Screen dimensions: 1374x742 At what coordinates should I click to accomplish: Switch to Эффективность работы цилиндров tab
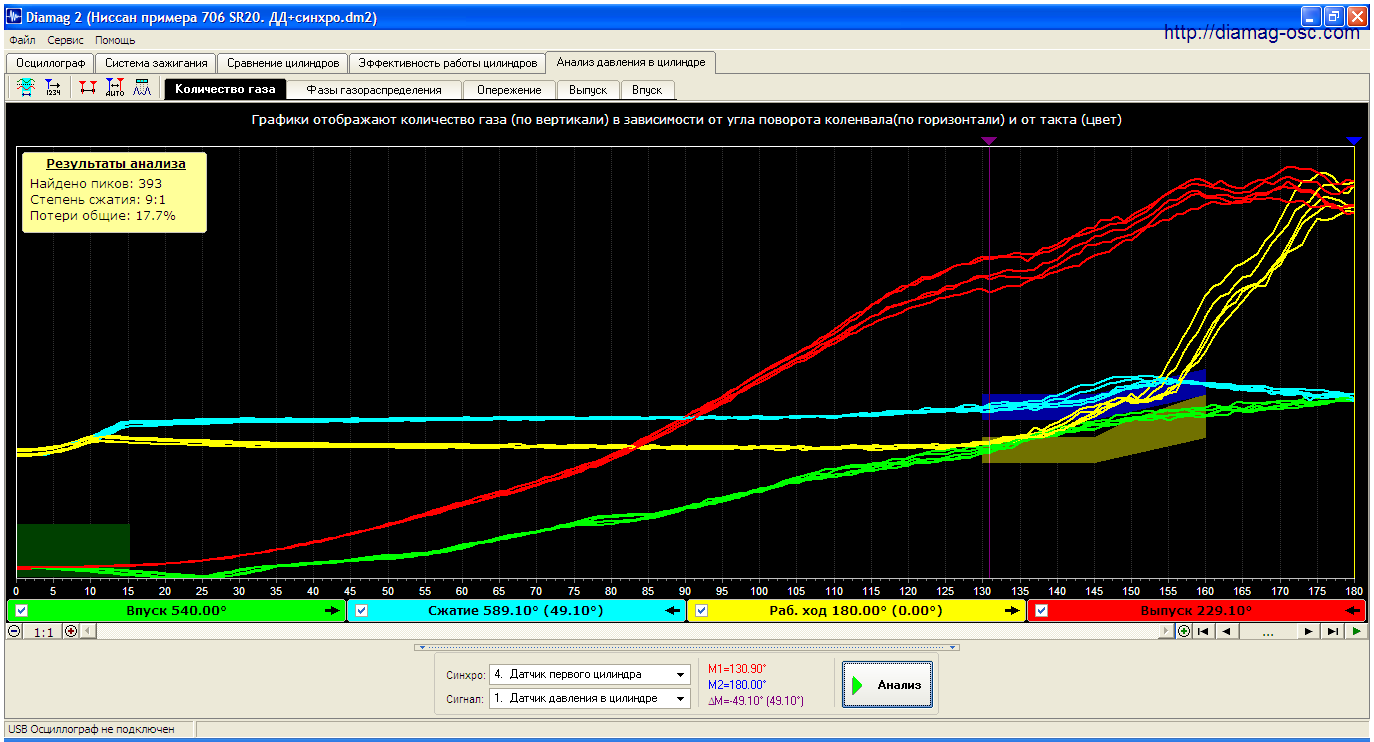pos(449,63)
